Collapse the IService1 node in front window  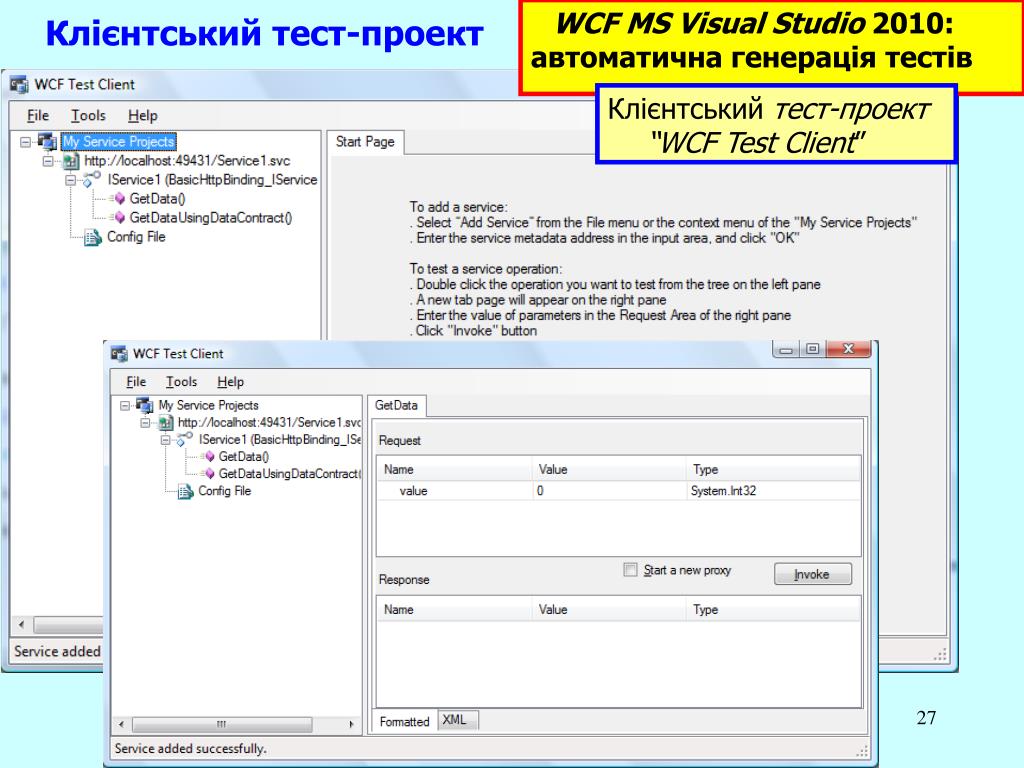167,440
